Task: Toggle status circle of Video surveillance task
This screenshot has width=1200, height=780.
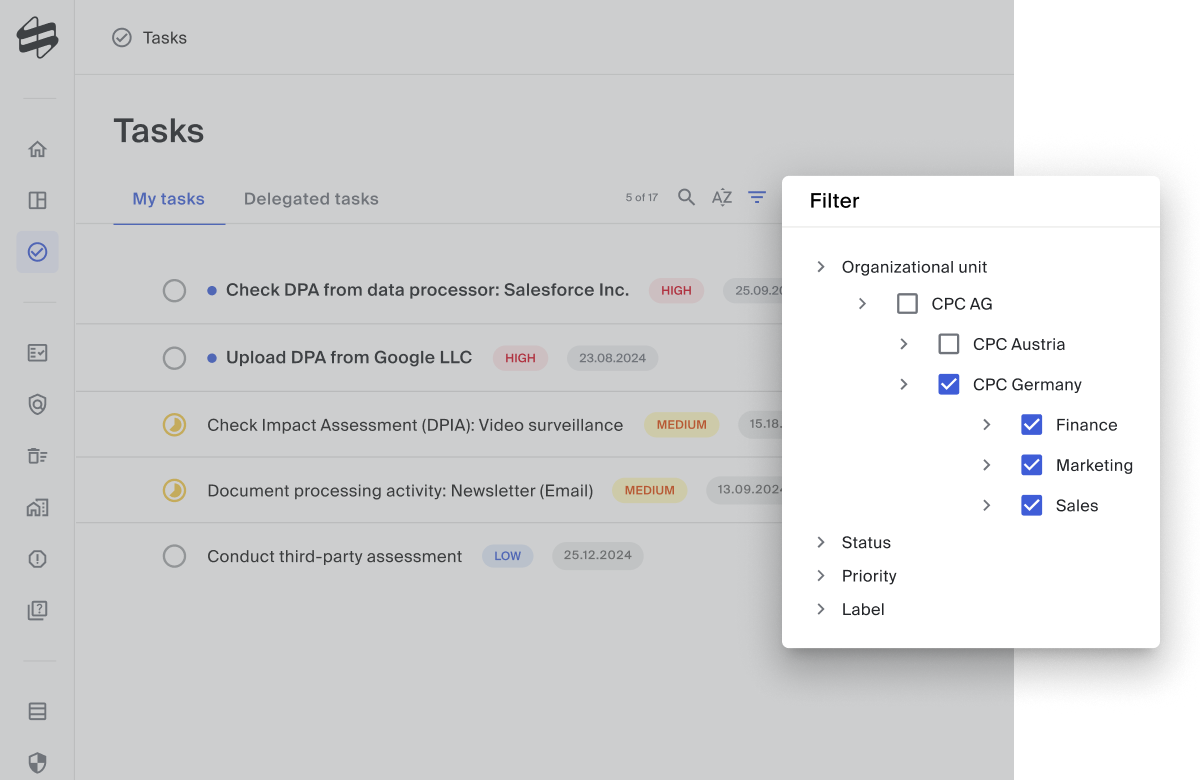Action: tap(174, 425)
